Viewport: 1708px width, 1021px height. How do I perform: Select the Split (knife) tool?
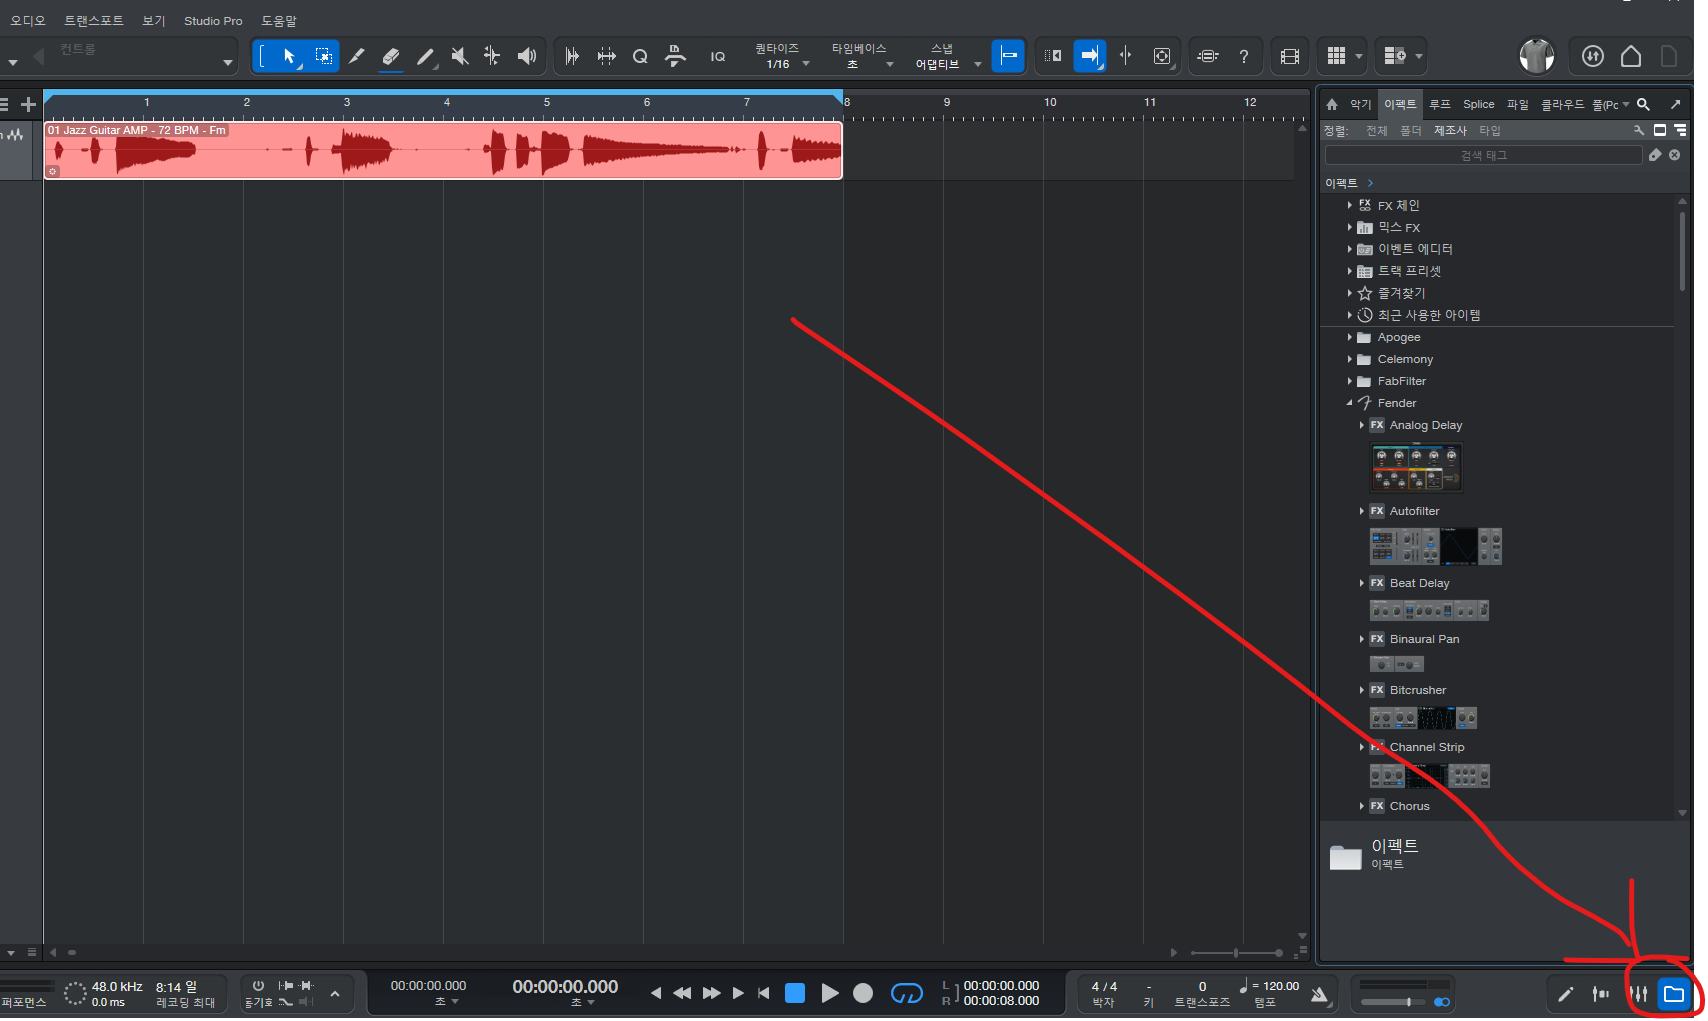[x=357, y=56]
